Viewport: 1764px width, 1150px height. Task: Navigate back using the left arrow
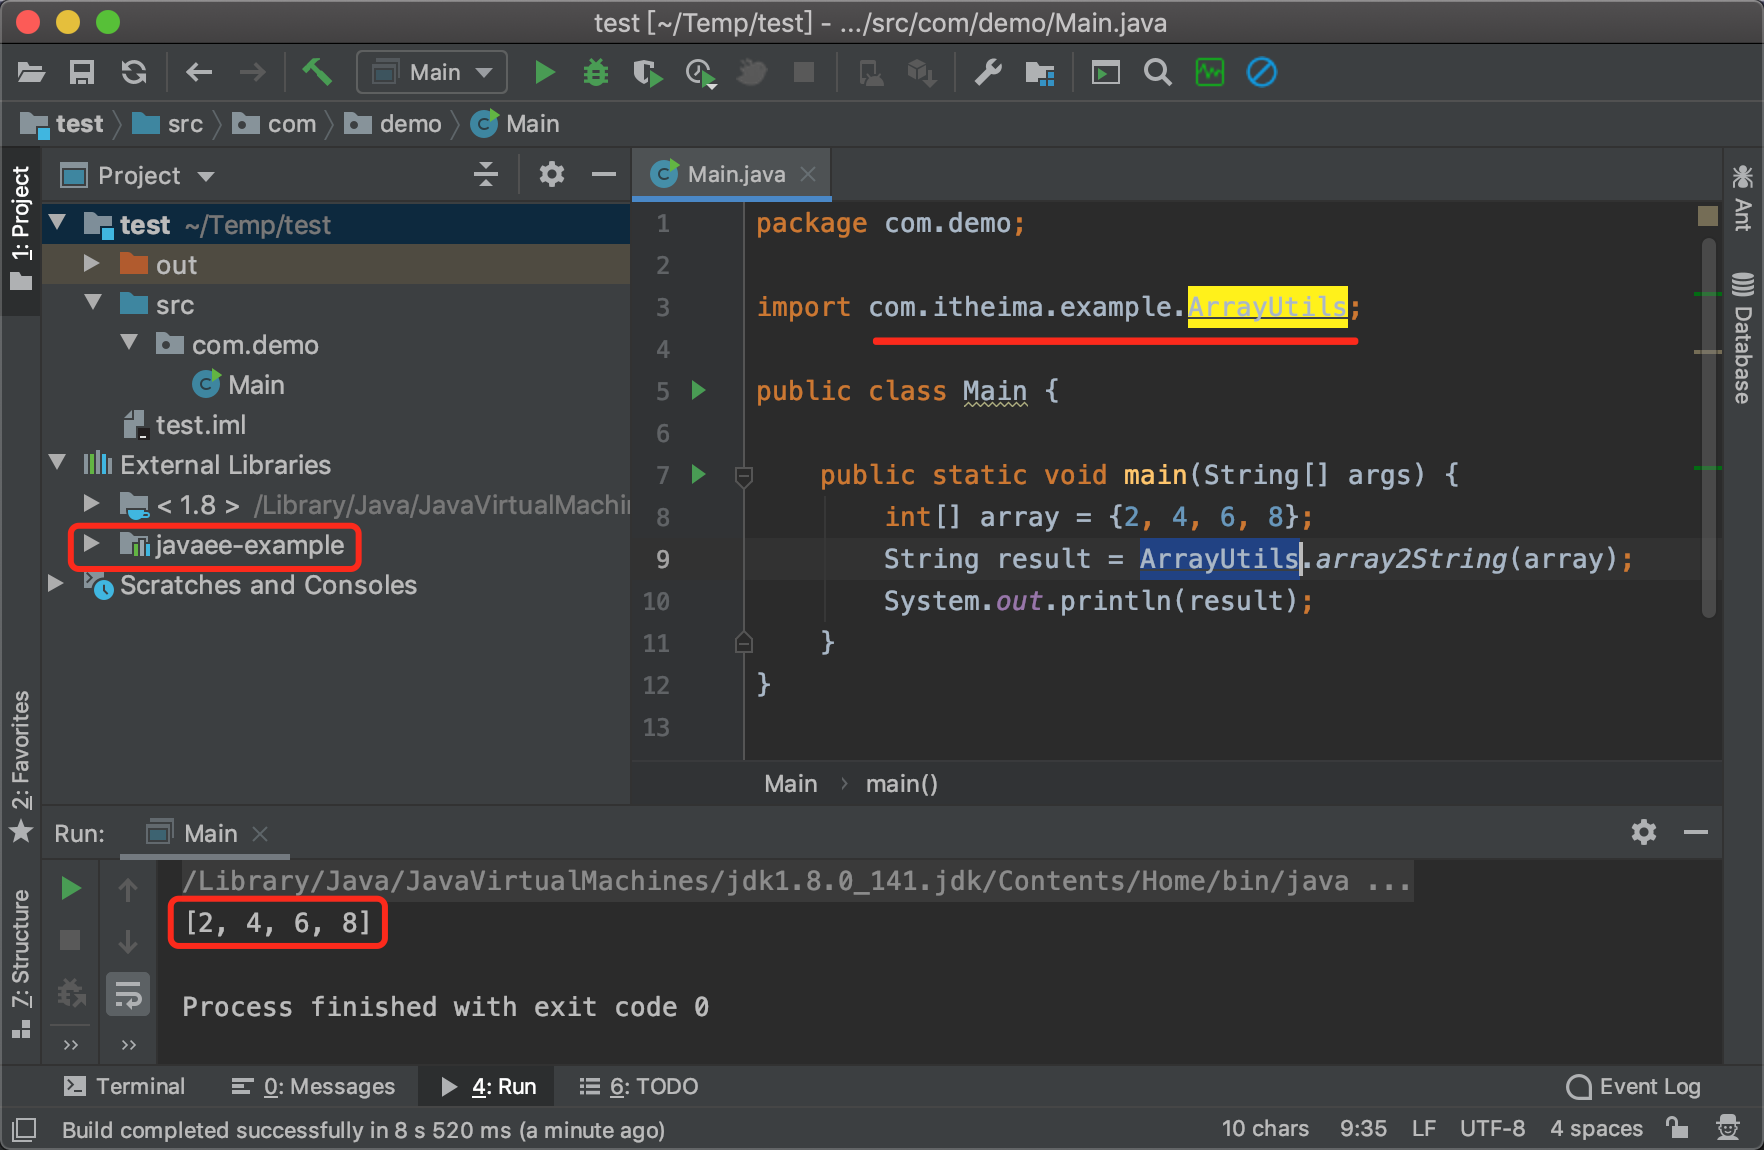click(x=199, y=72)
